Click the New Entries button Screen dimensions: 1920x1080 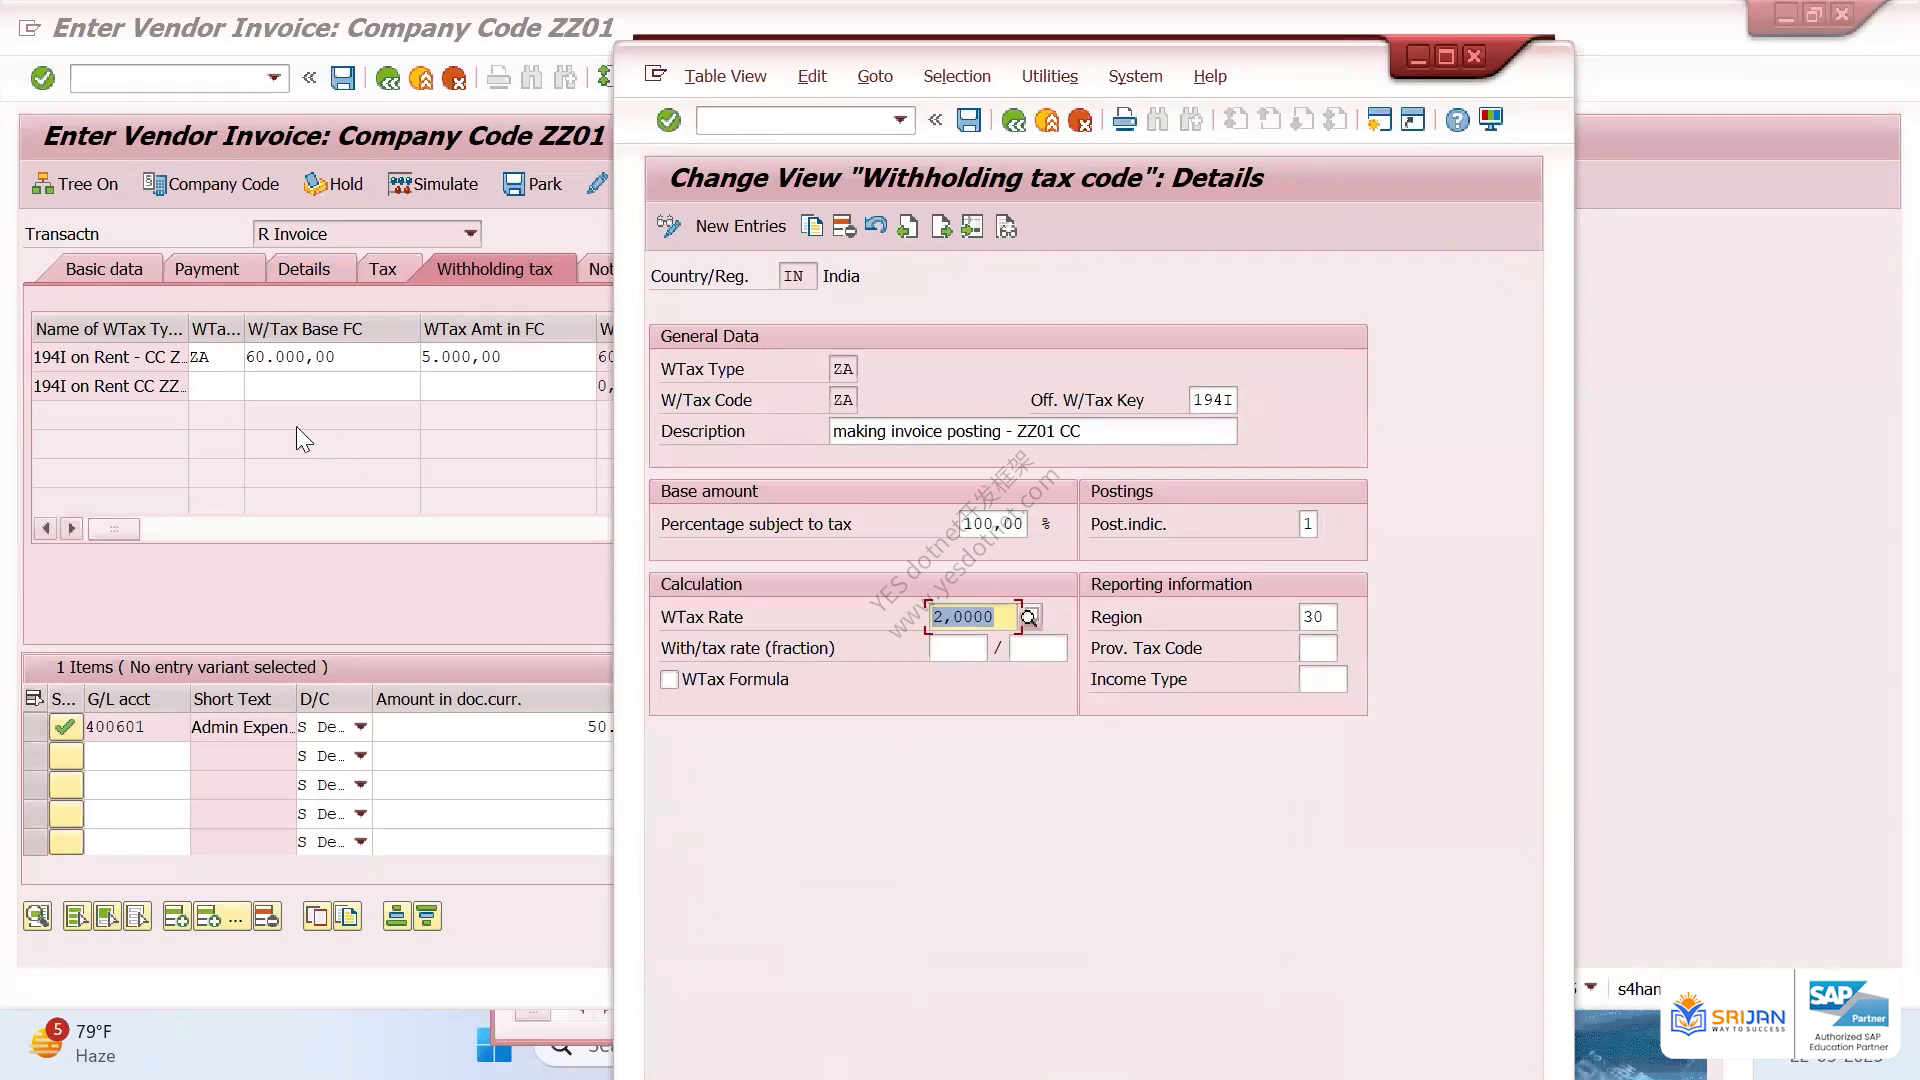[x=721, y=227]
